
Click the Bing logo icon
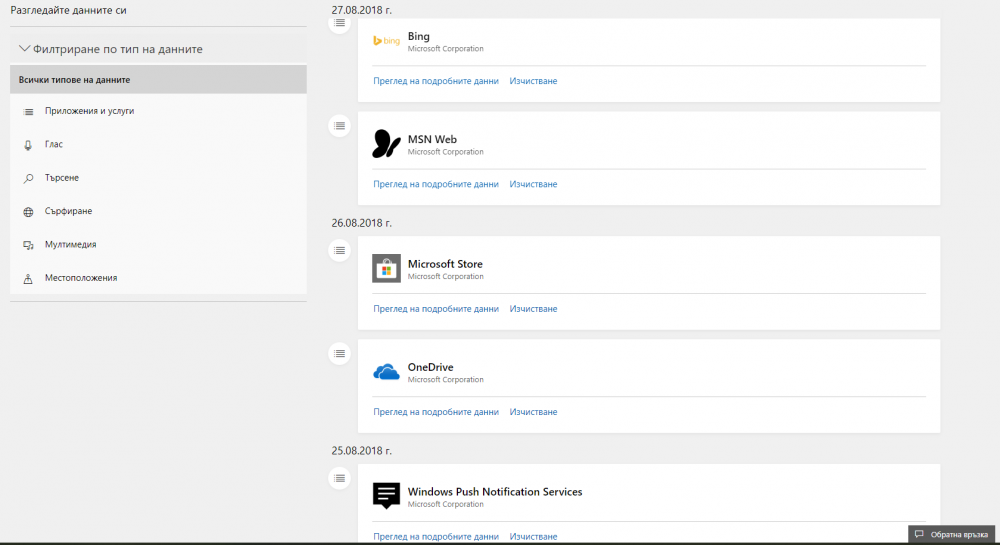386,41
